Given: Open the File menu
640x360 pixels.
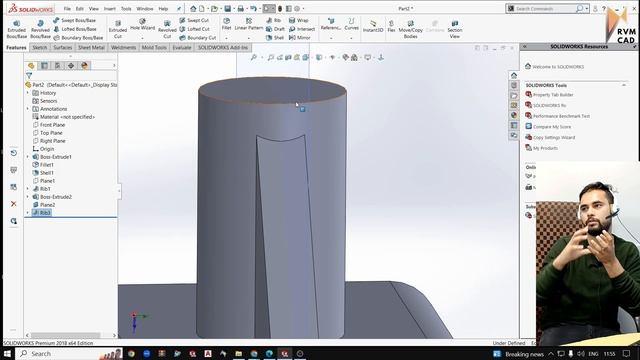Looking at the screenshot, I should [x=67, y=9].
